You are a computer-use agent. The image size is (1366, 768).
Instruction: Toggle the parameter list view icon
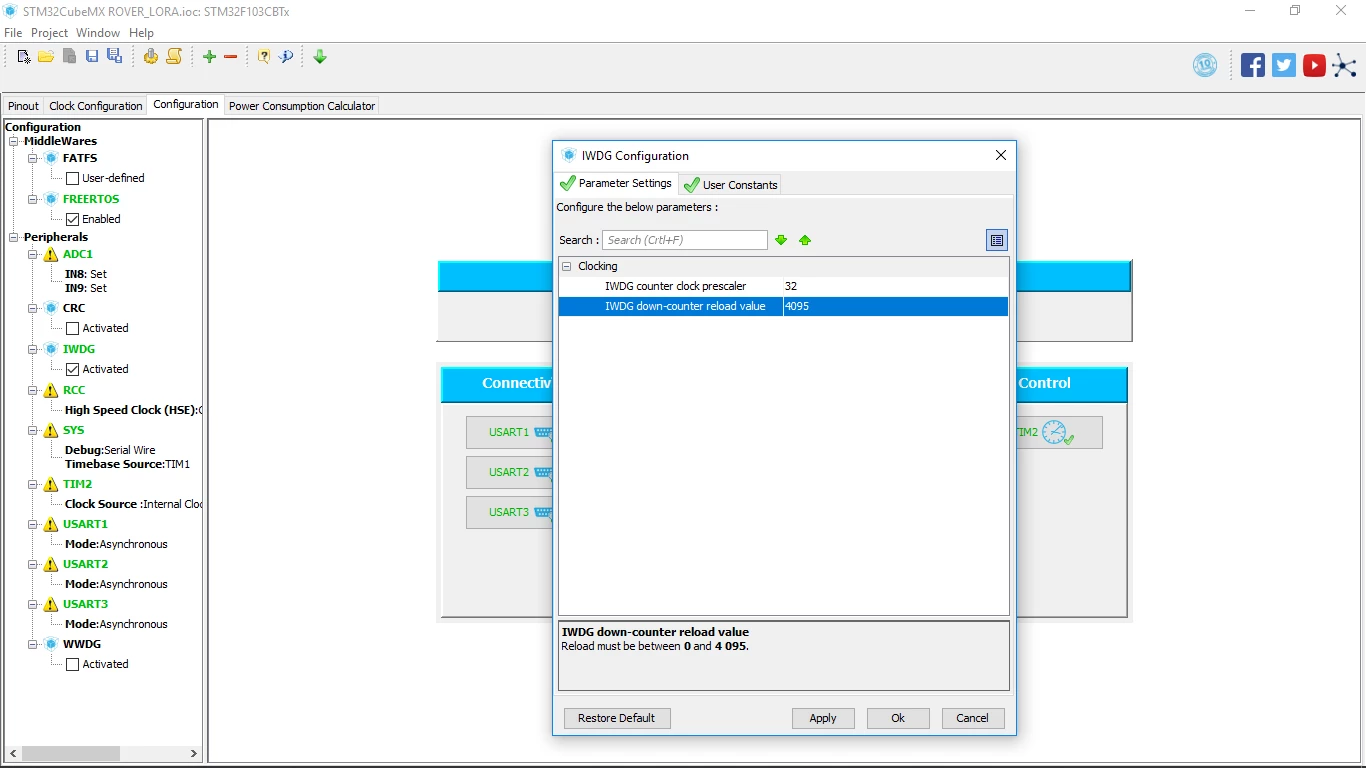click(x=997, y=240)
